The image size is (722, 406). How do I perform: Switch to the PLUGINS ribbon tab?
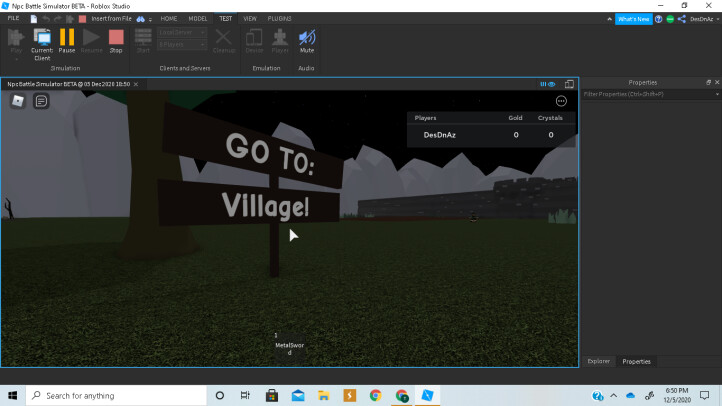279,18
